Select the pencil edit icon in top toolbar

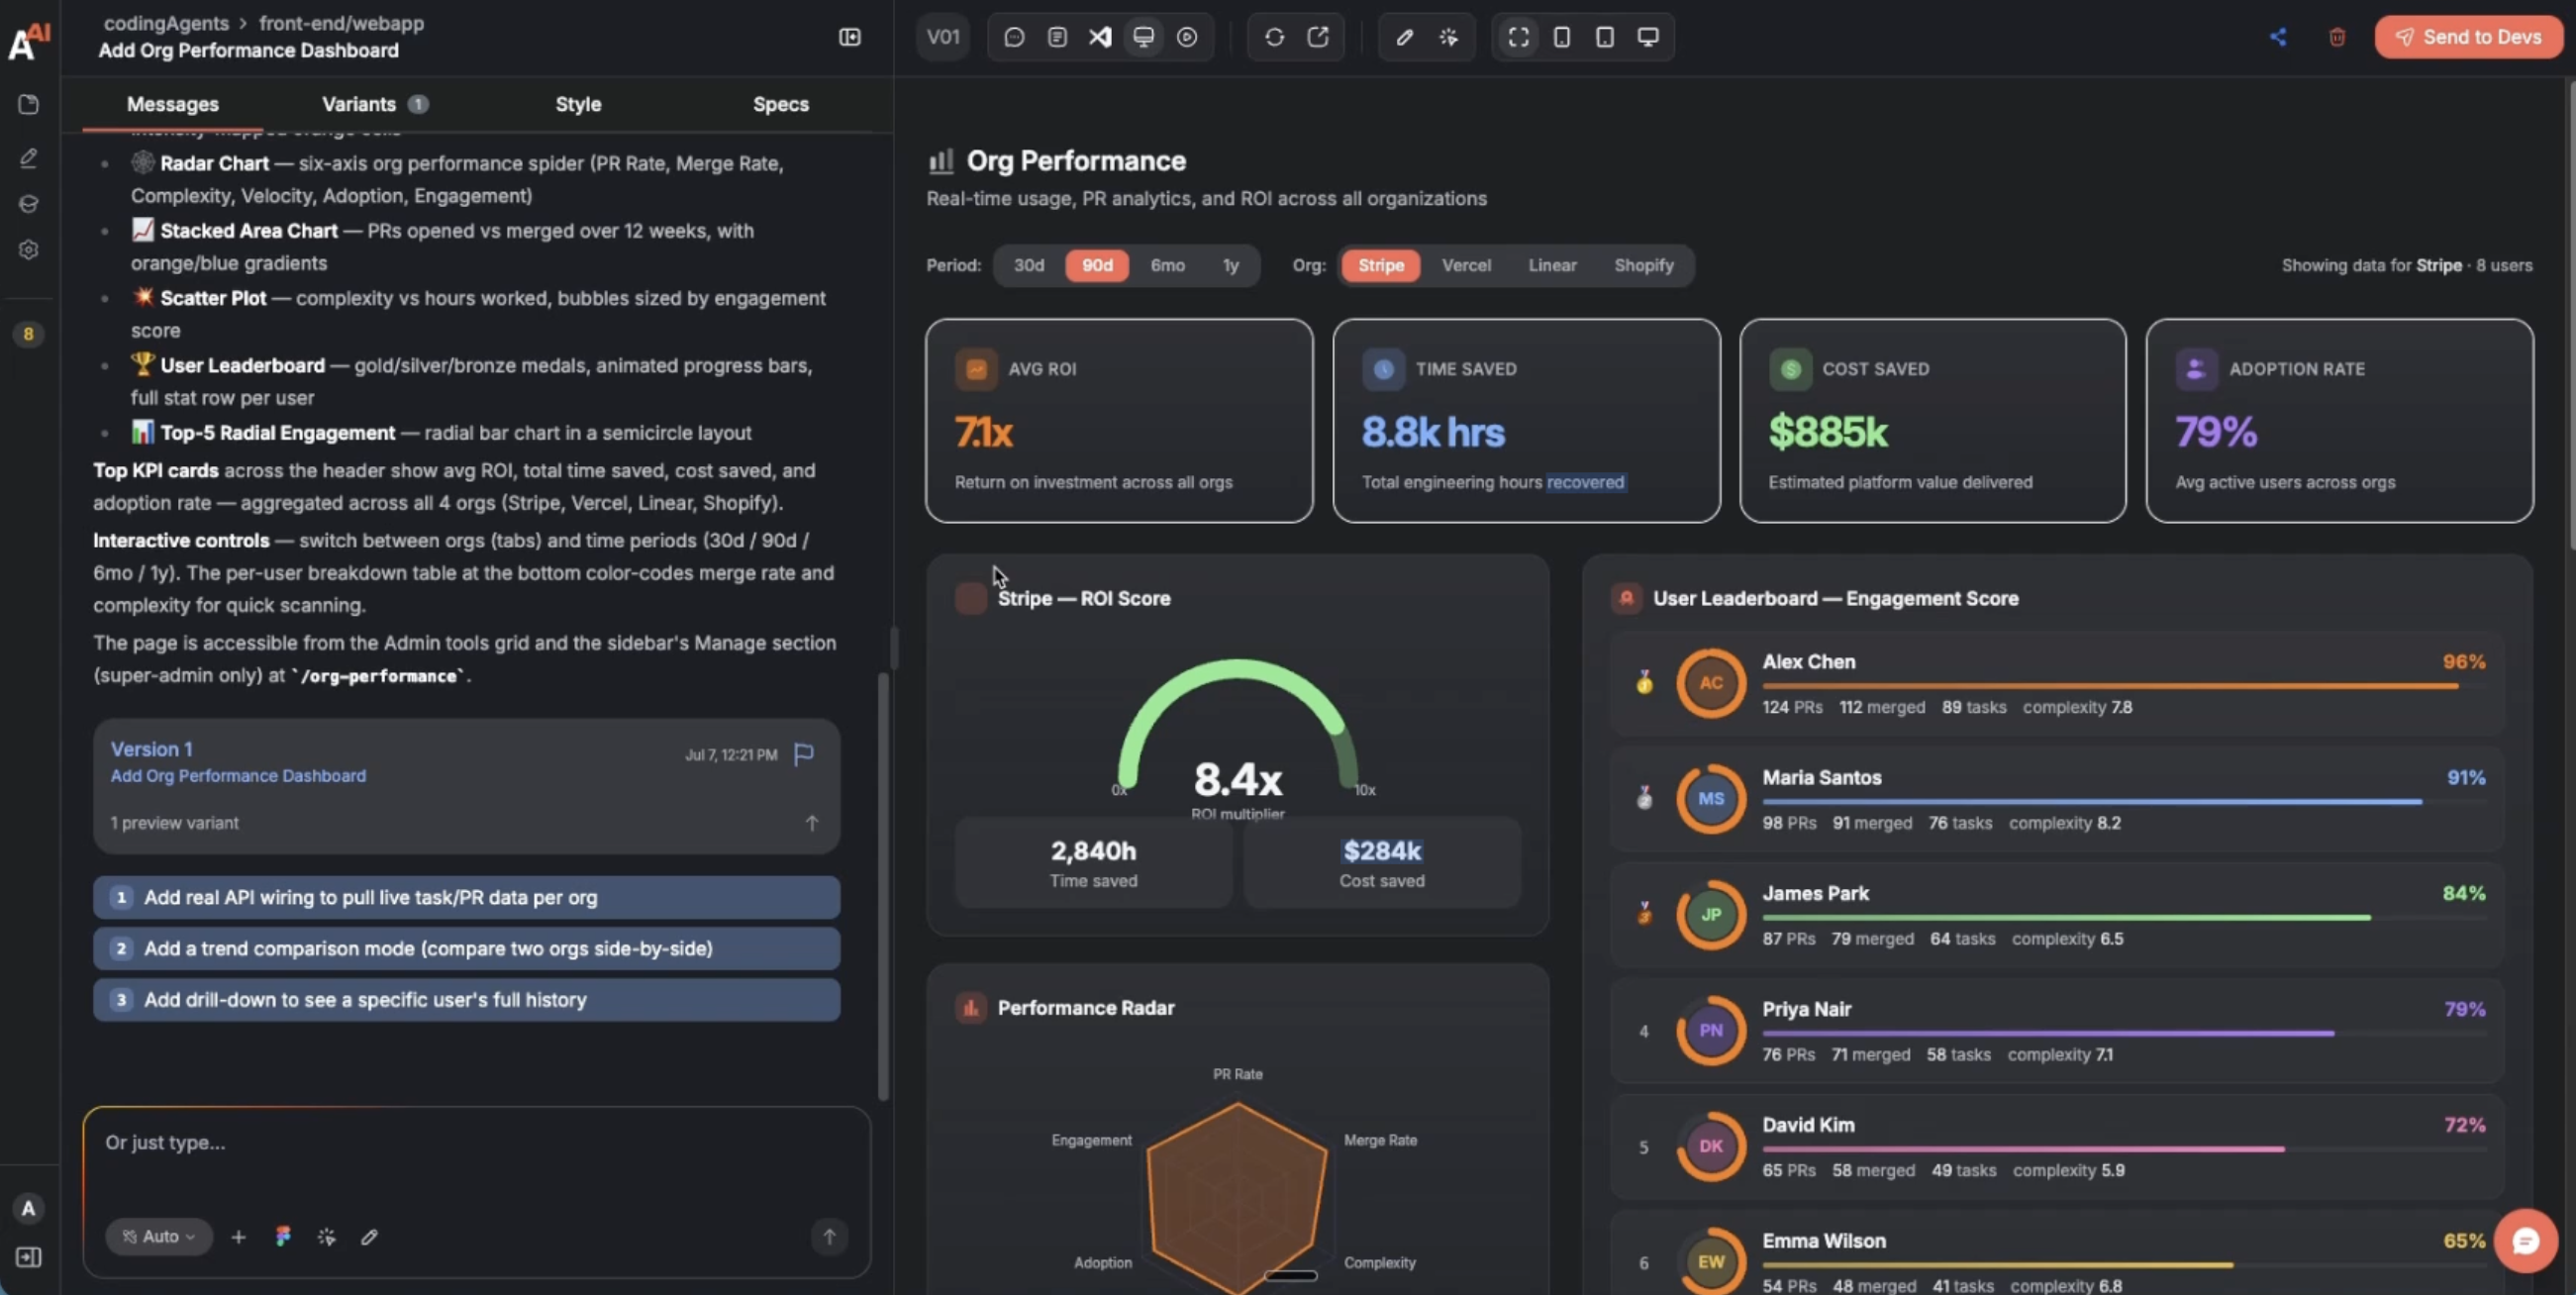coord(1405,37)
